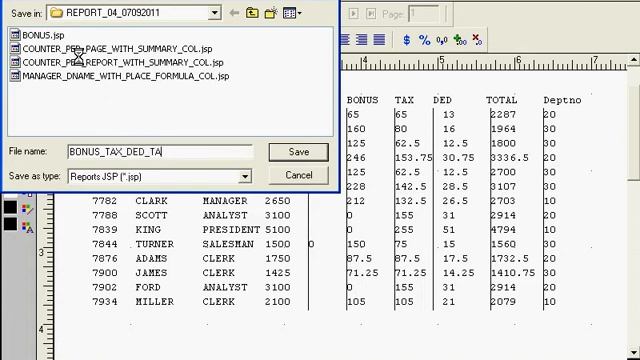Click deduction value 14.25
640x360 pixels.
pos(459,273)
